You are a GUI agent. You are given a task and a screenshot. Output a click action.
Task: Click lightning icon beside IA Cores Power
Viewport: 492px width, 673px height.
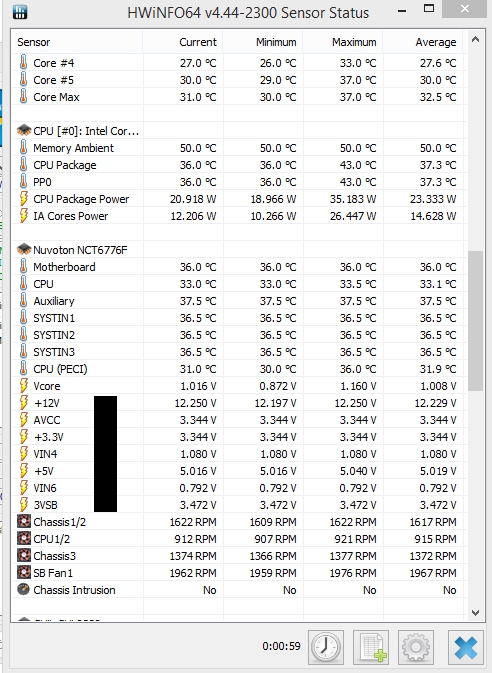click(x=24, y=215)
